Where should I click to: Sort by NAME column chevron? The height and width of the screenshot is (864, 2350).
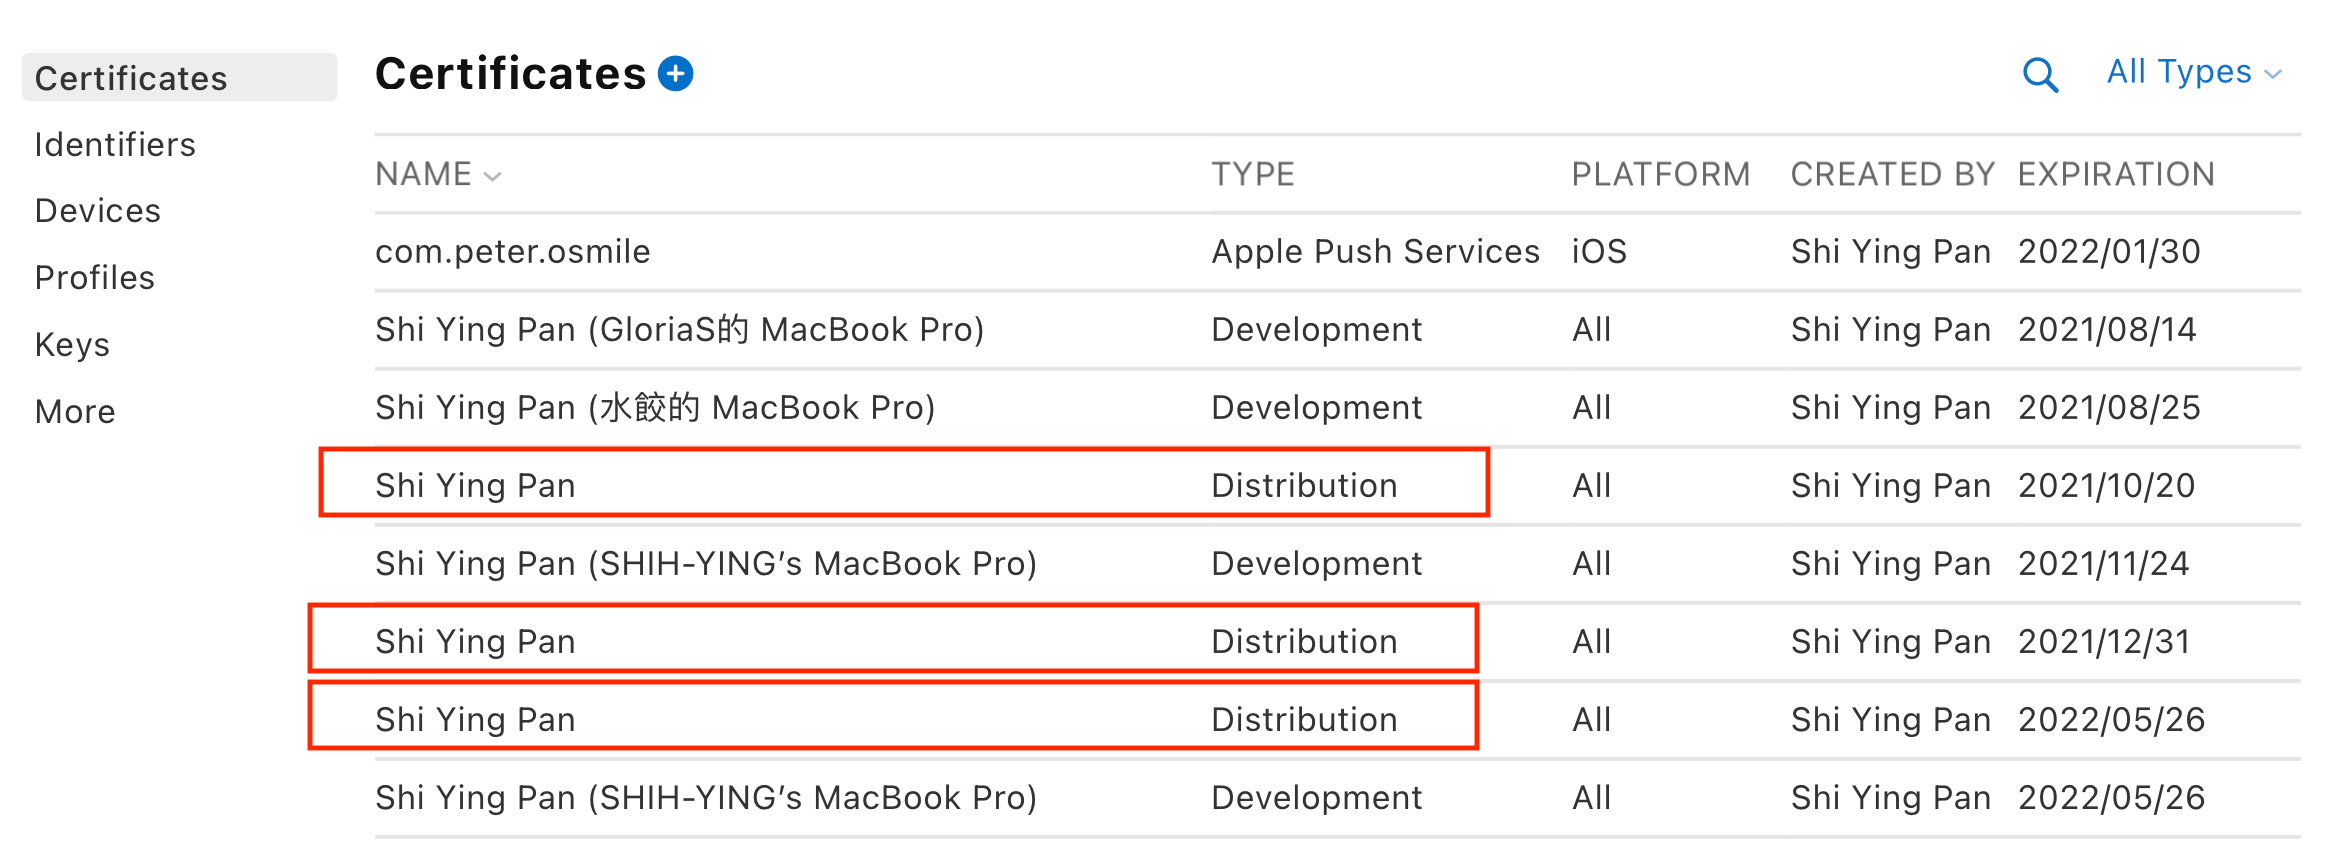[x=492, y=177]
